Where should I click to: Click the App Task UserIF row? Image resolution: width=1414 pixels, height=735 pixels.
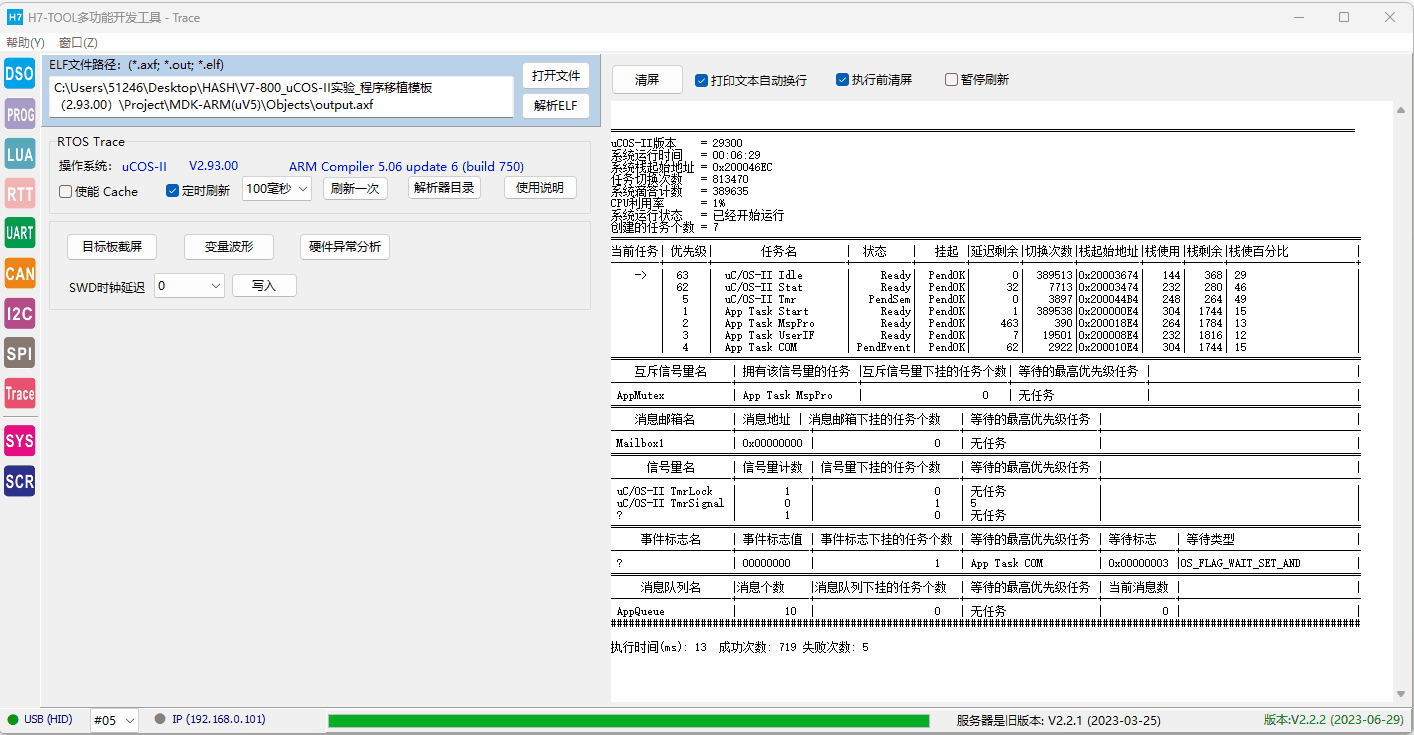coord(985,335)
